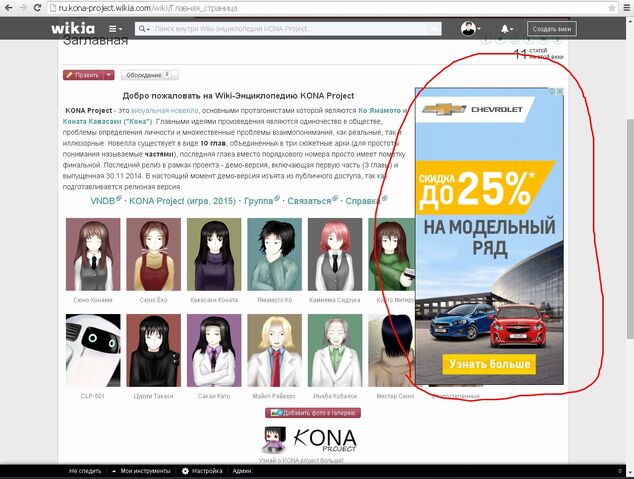Open Цуруги Такаси portrait thumbnail
This screenshot has height=479, width=634.
(154, 350)
